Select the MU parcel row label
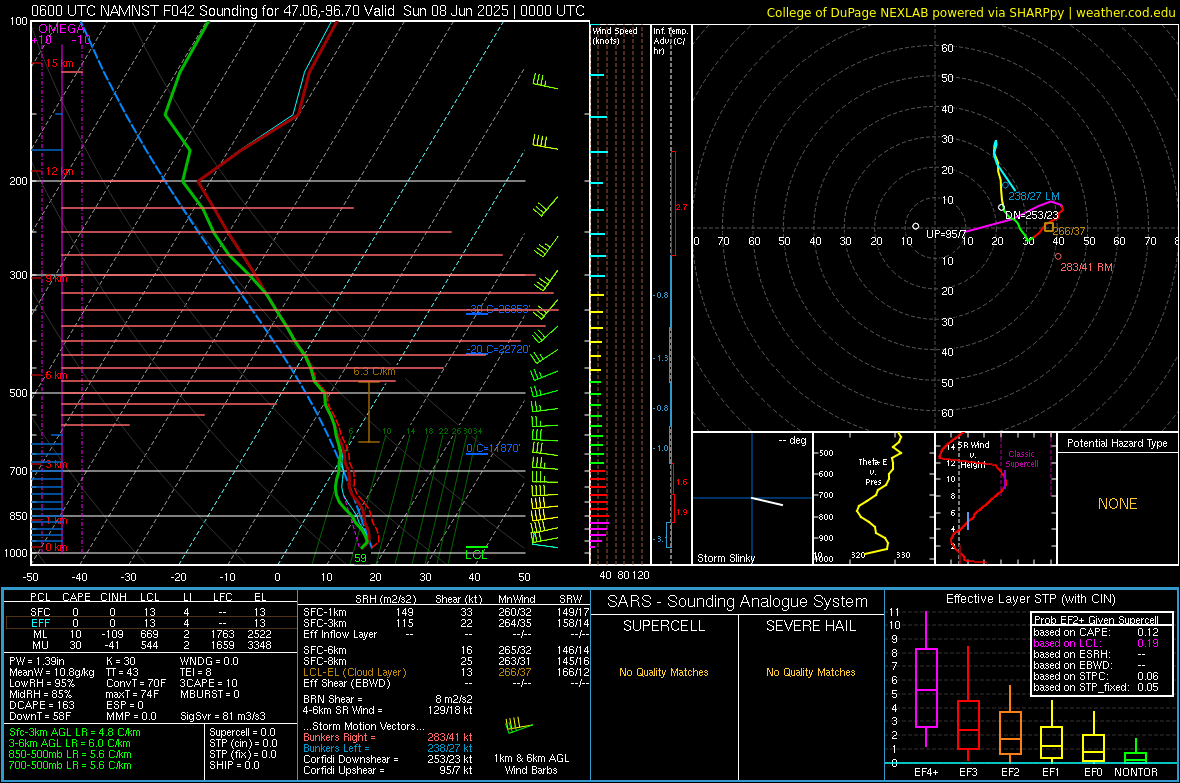Screen dimensions: 1180x783 (x=41, y=644)
